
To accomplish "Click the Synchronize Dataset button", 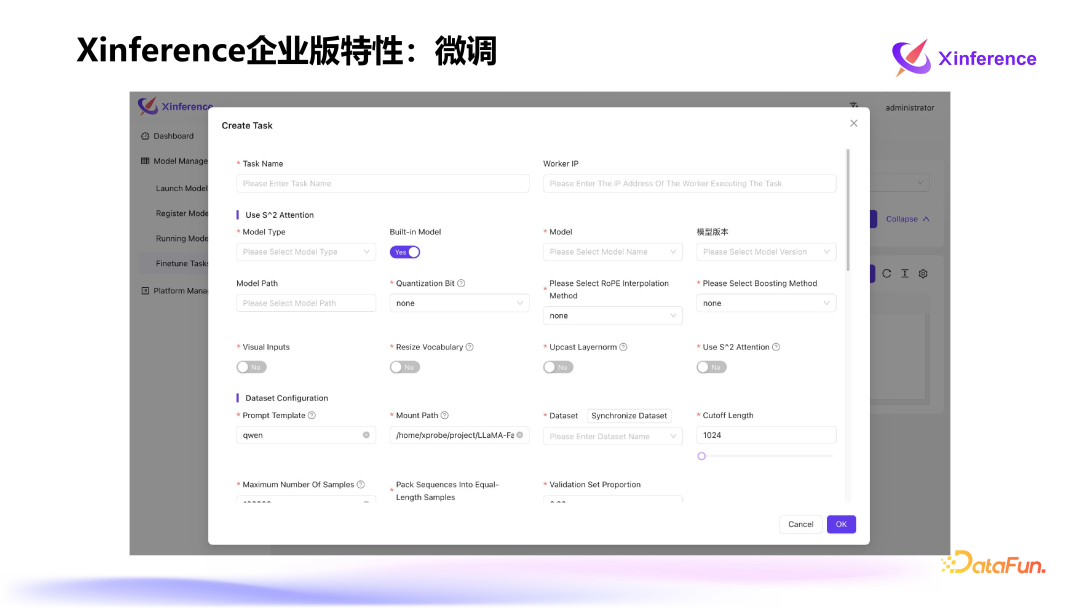I will tap(629, 415).
